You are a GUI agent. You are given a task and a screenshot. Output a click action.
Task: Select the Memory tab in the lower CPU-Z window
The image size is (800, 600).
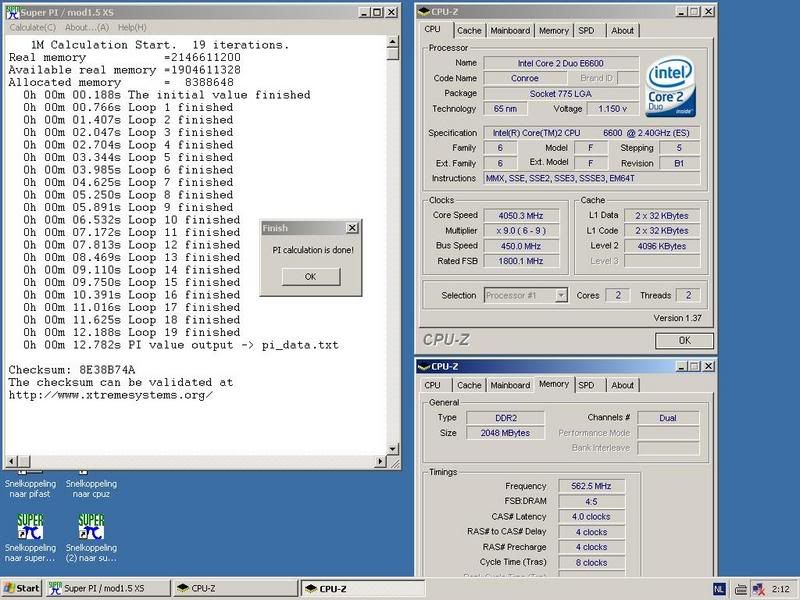[x=554, y=384]
